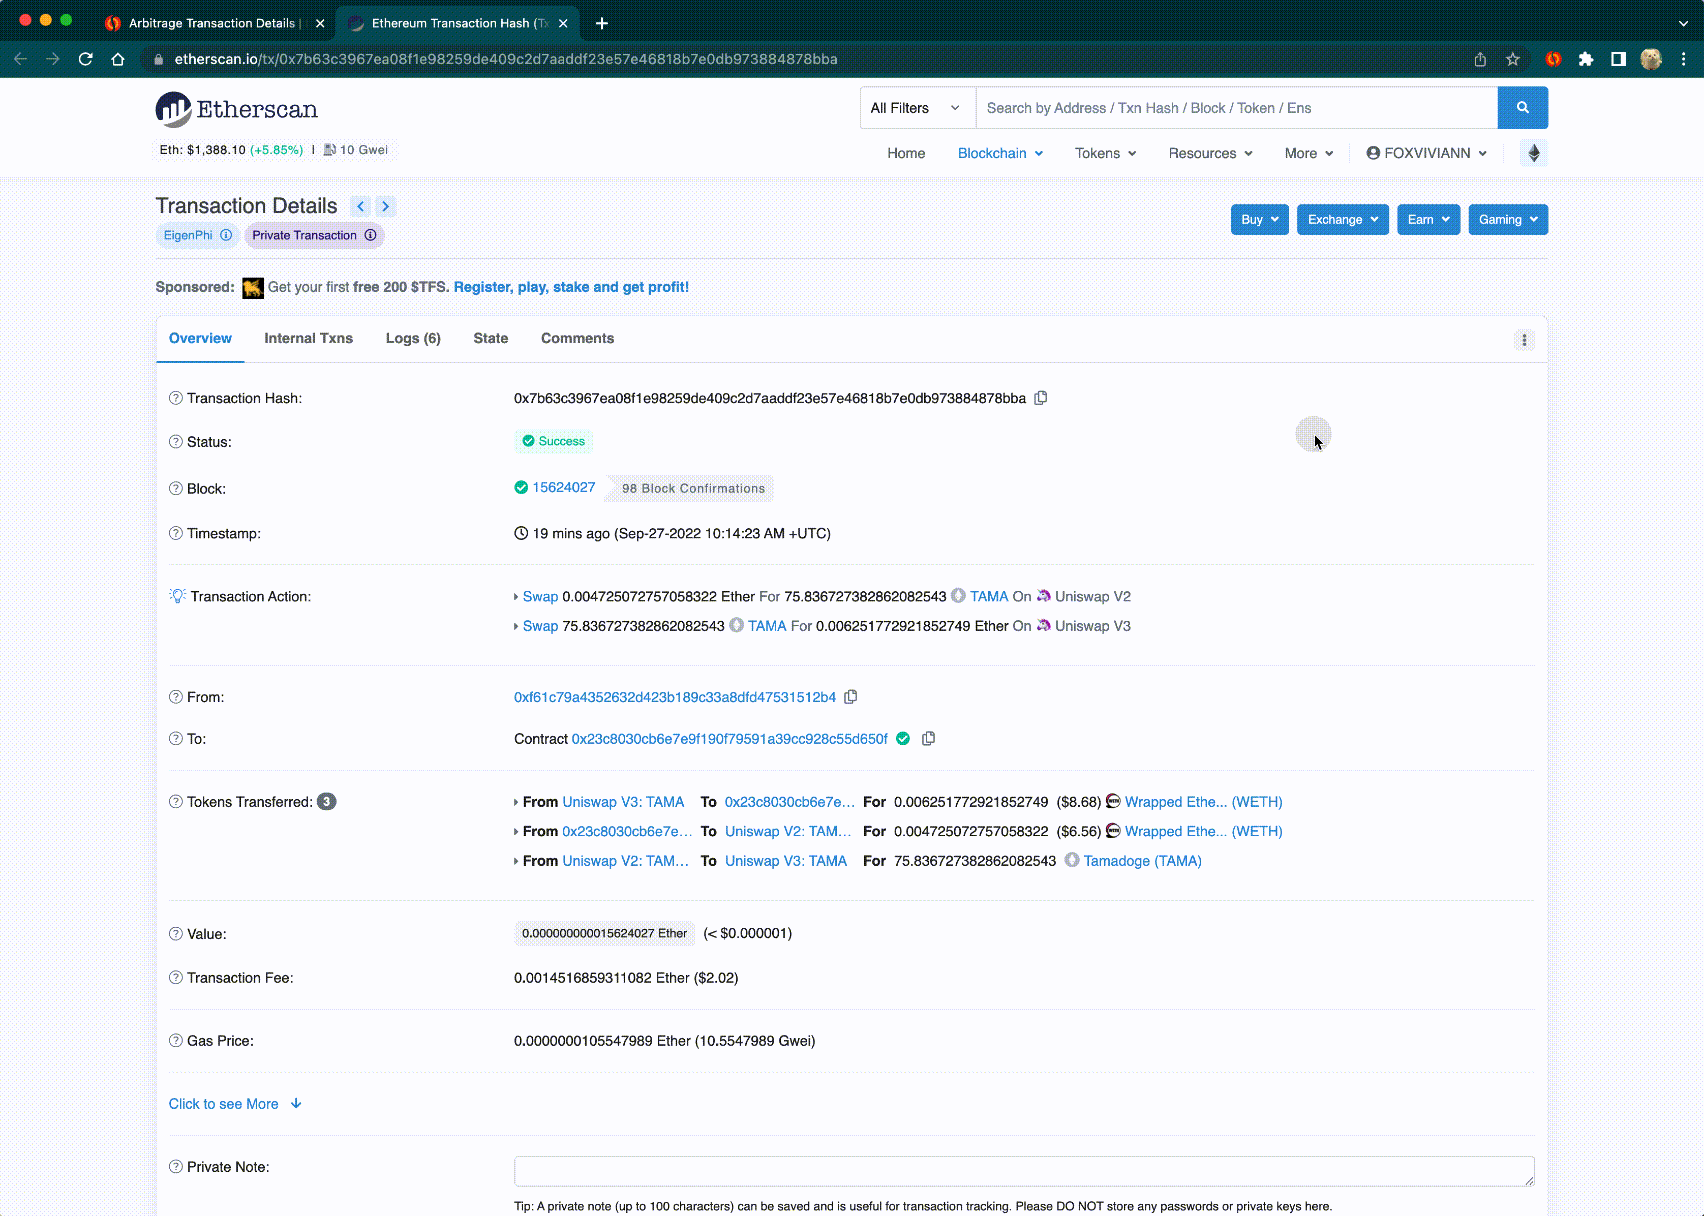Close the Ethereum Transaction Hash browser tab
This screenshot has height=1216, width=1704.
coord(563,23)
